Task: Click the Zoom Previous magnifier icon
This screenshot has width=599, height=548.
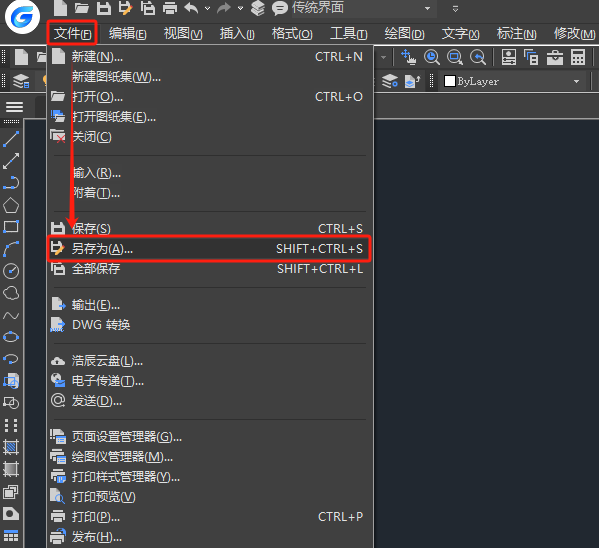Action: coord(478,58)
